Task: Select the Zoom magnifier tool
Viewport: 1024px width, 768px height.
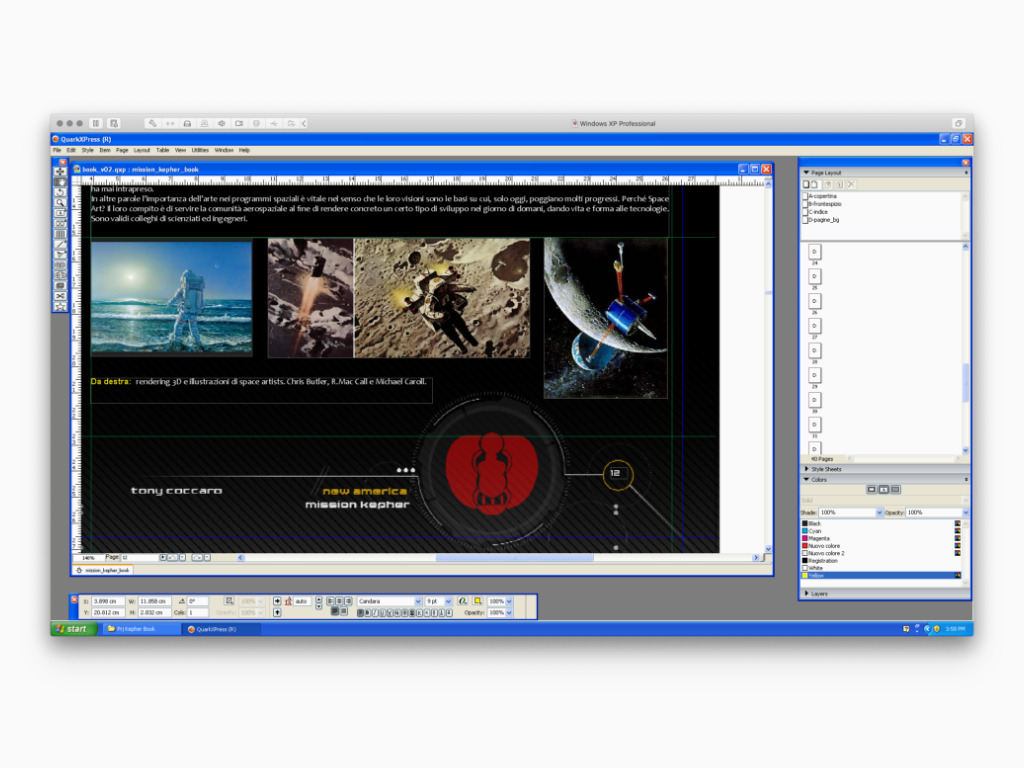Action: point(60,202)
